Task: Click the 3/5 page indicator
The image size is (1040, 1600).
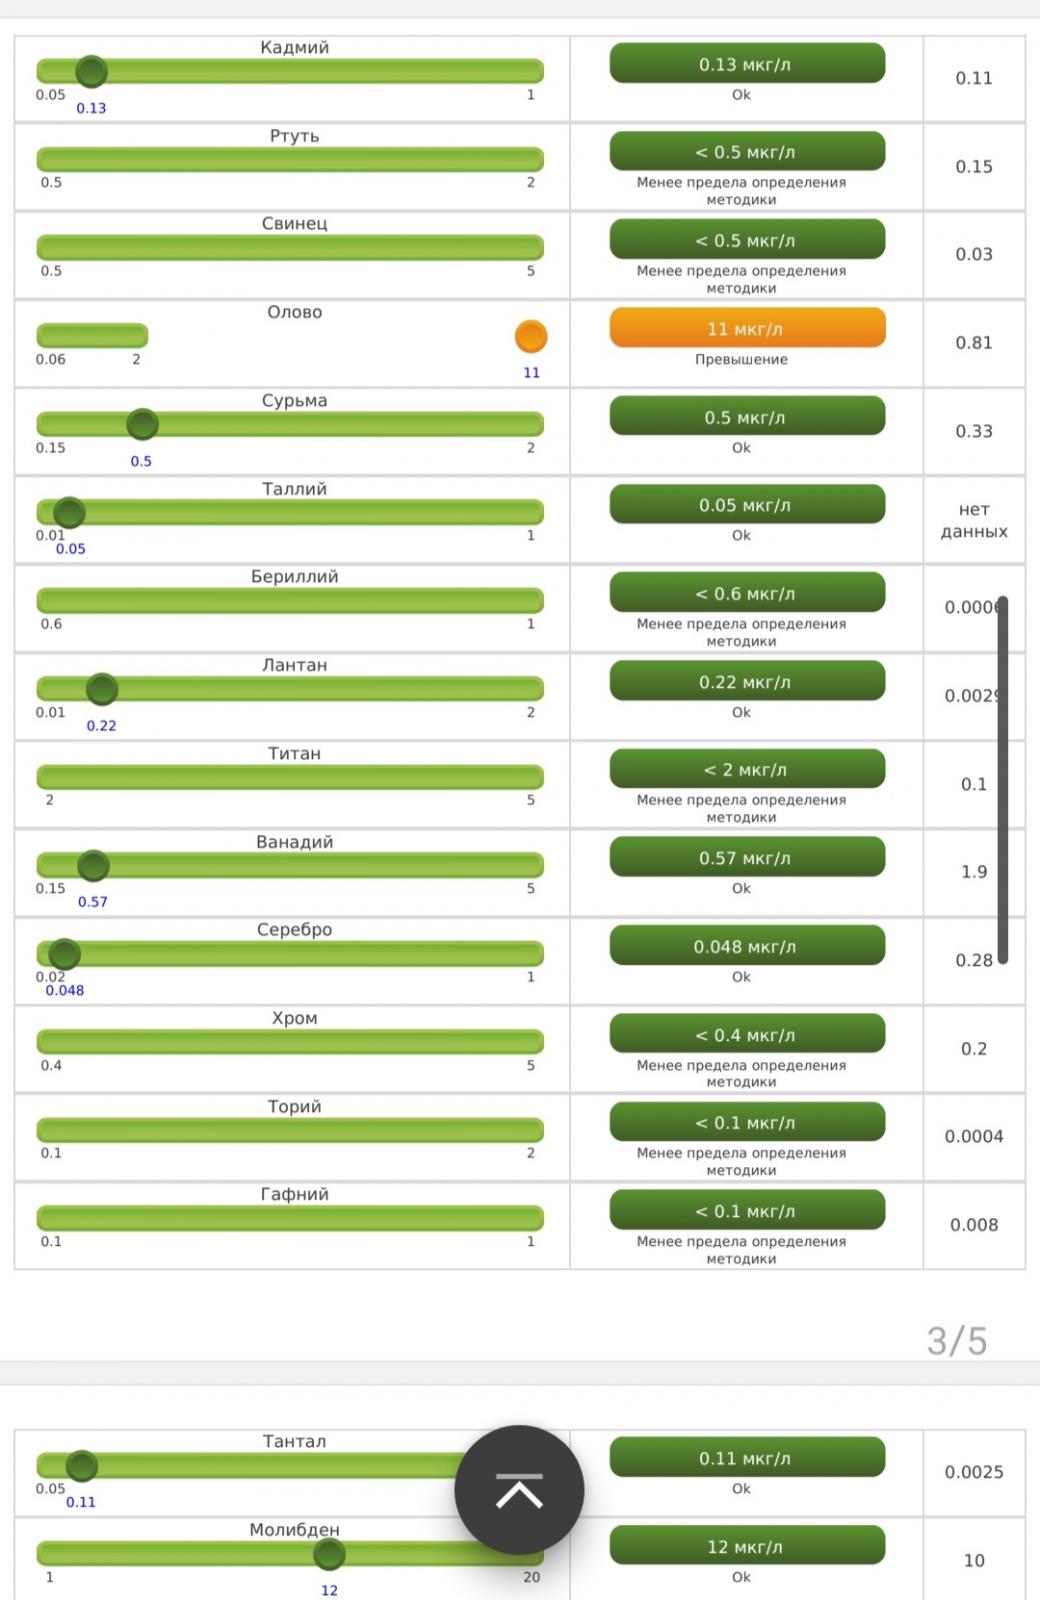Action: click(957, 1341)
